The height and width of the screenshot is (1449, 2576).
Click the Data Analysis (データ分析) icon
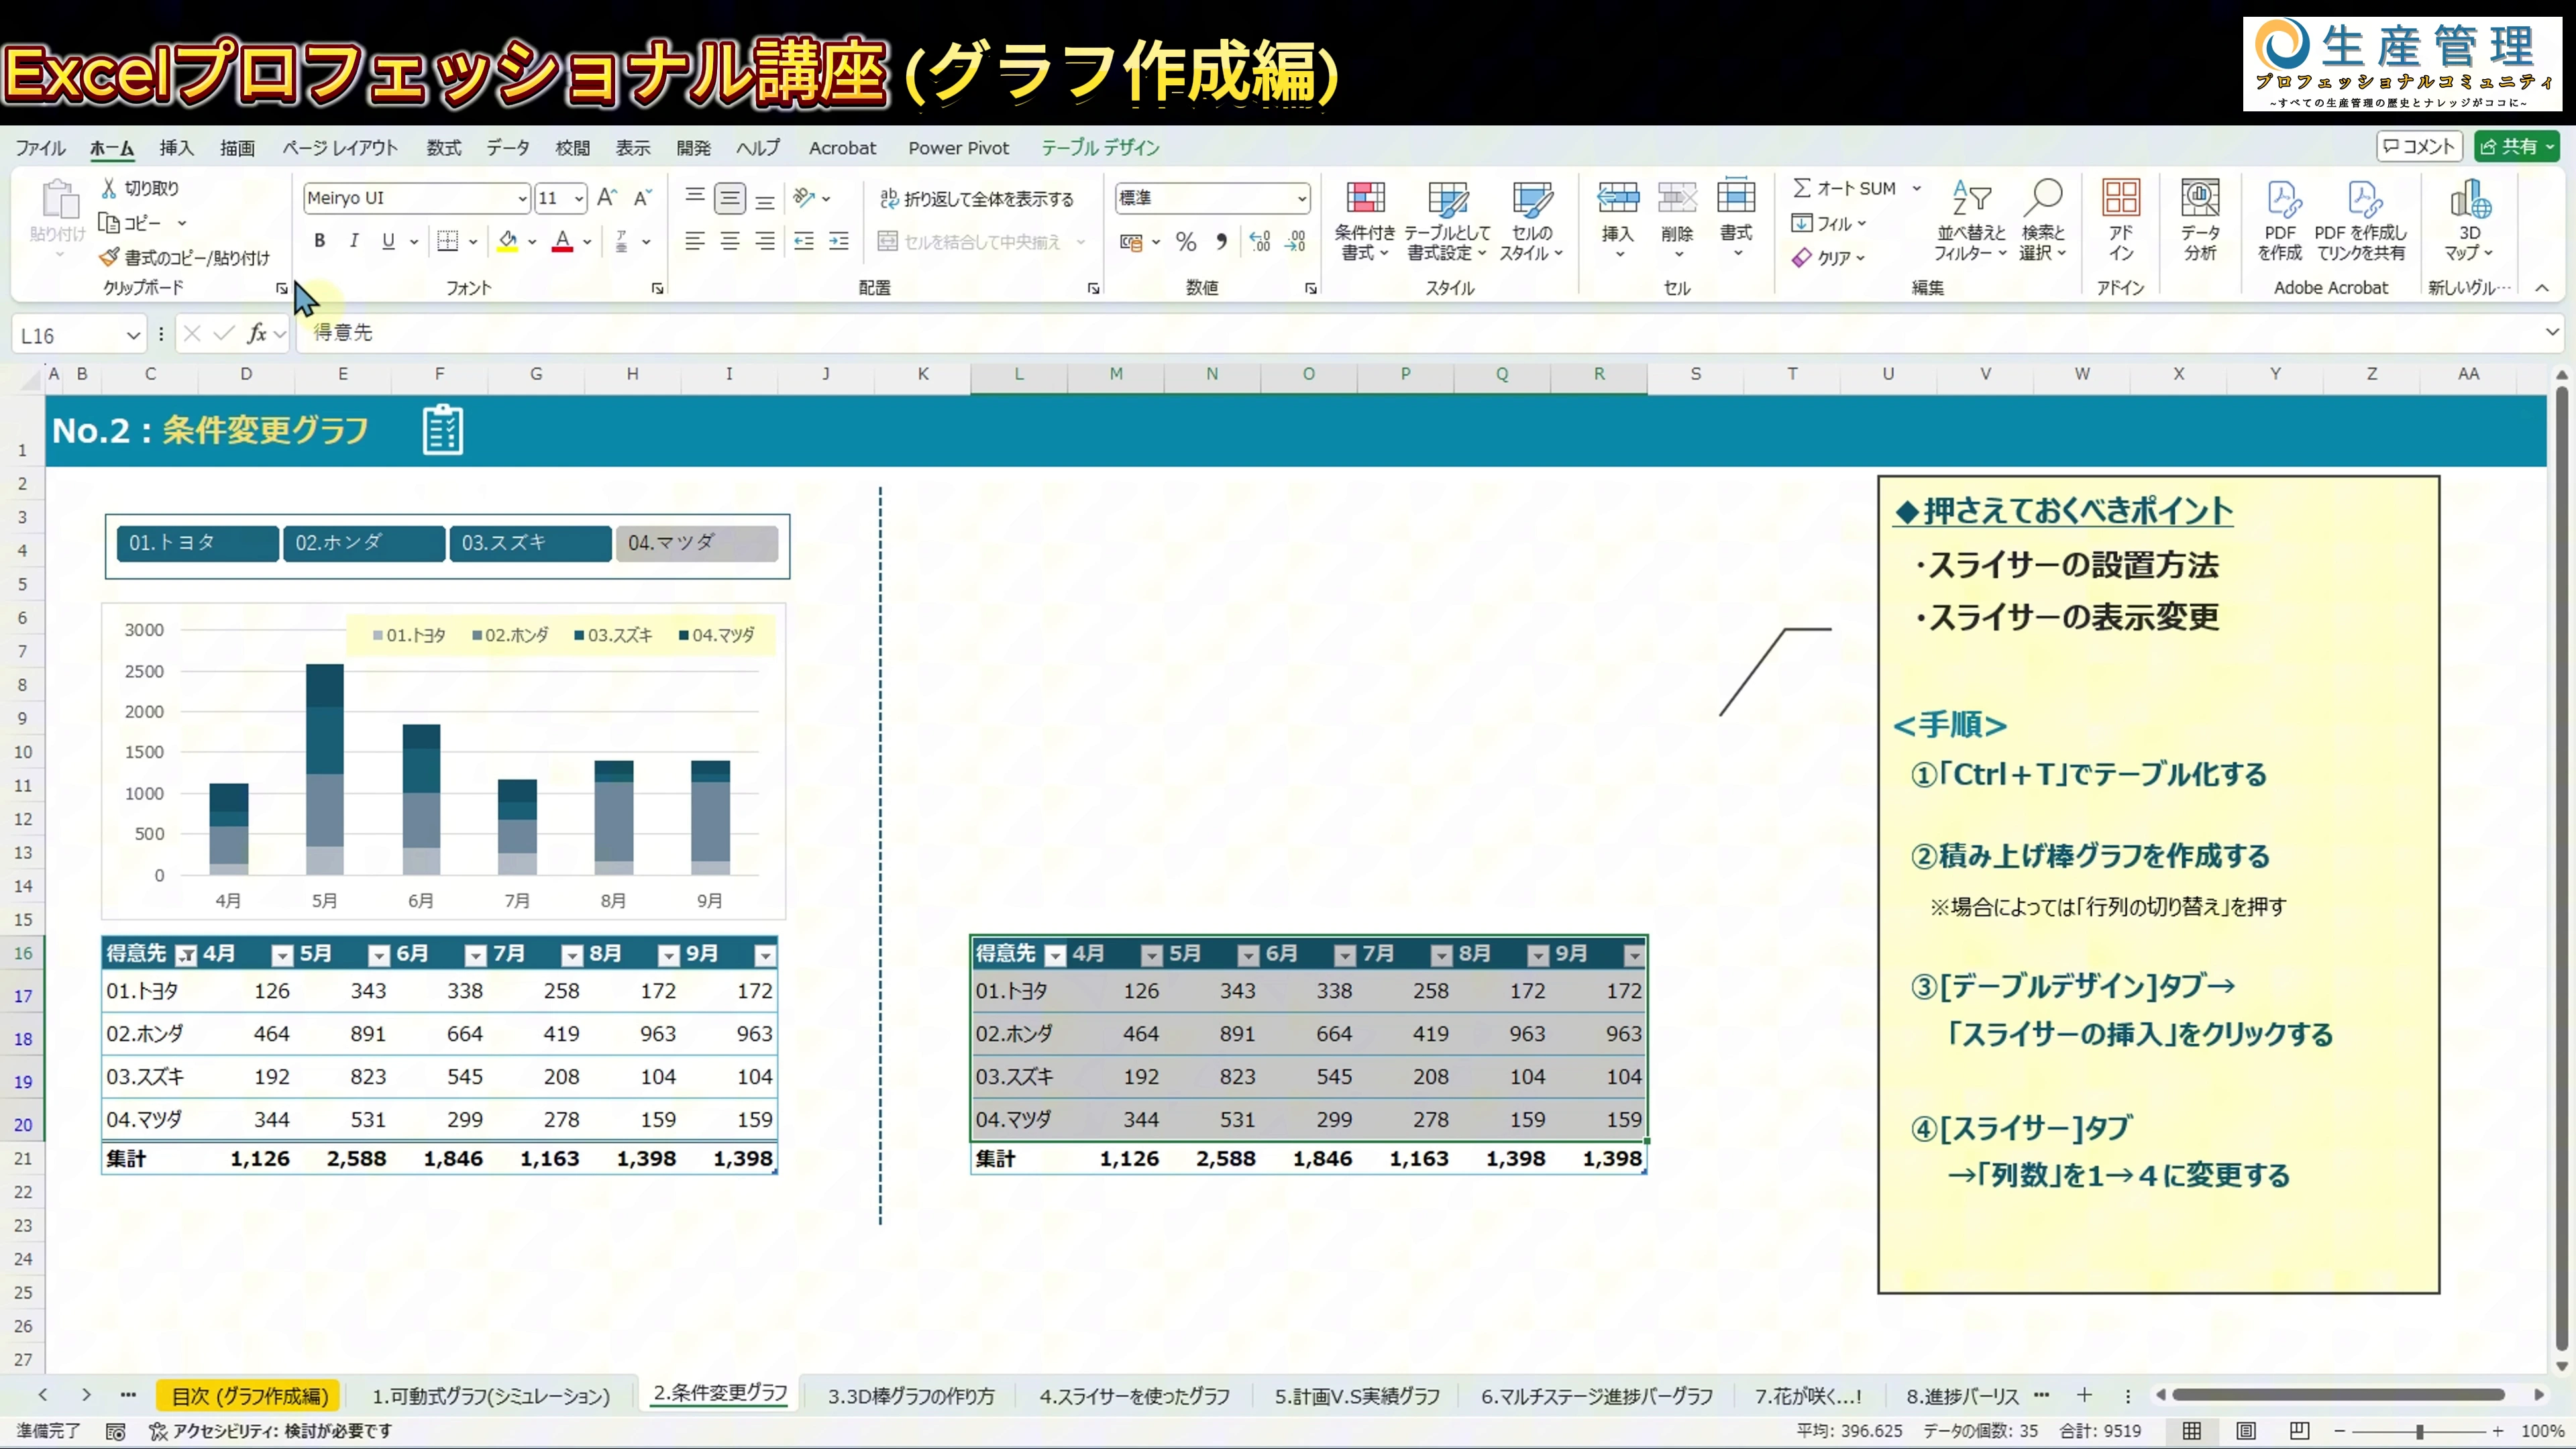click(2200, 198)
